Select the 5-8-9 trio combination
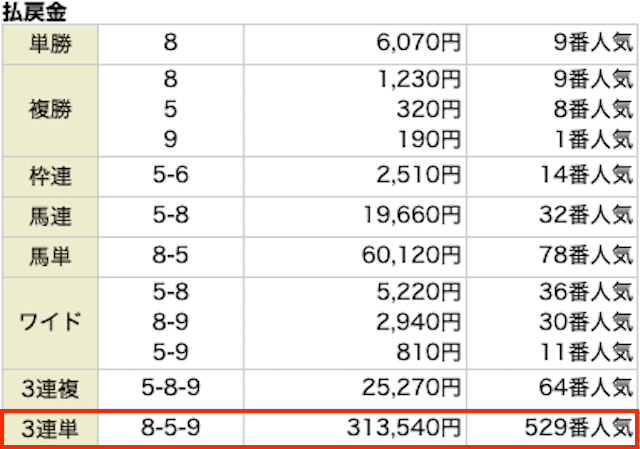The width and height of the screenshot is (640, 449). tap(171, 388)
